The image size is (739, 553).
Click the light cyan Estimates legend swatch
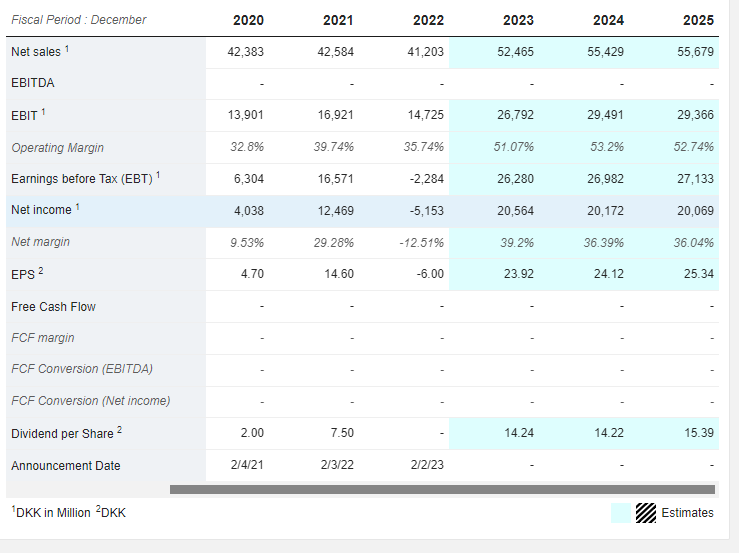(621, 513)
